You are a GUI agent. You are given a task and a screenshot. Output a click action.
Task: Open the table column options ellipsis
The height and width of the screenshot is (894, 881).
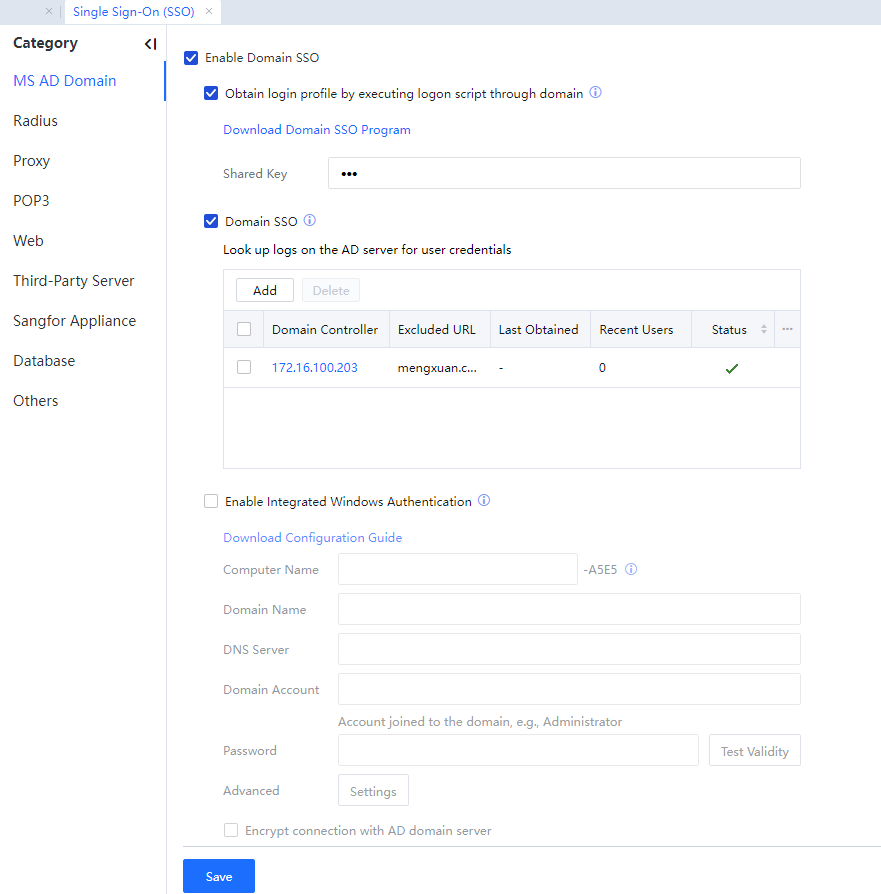click(787, 329)
